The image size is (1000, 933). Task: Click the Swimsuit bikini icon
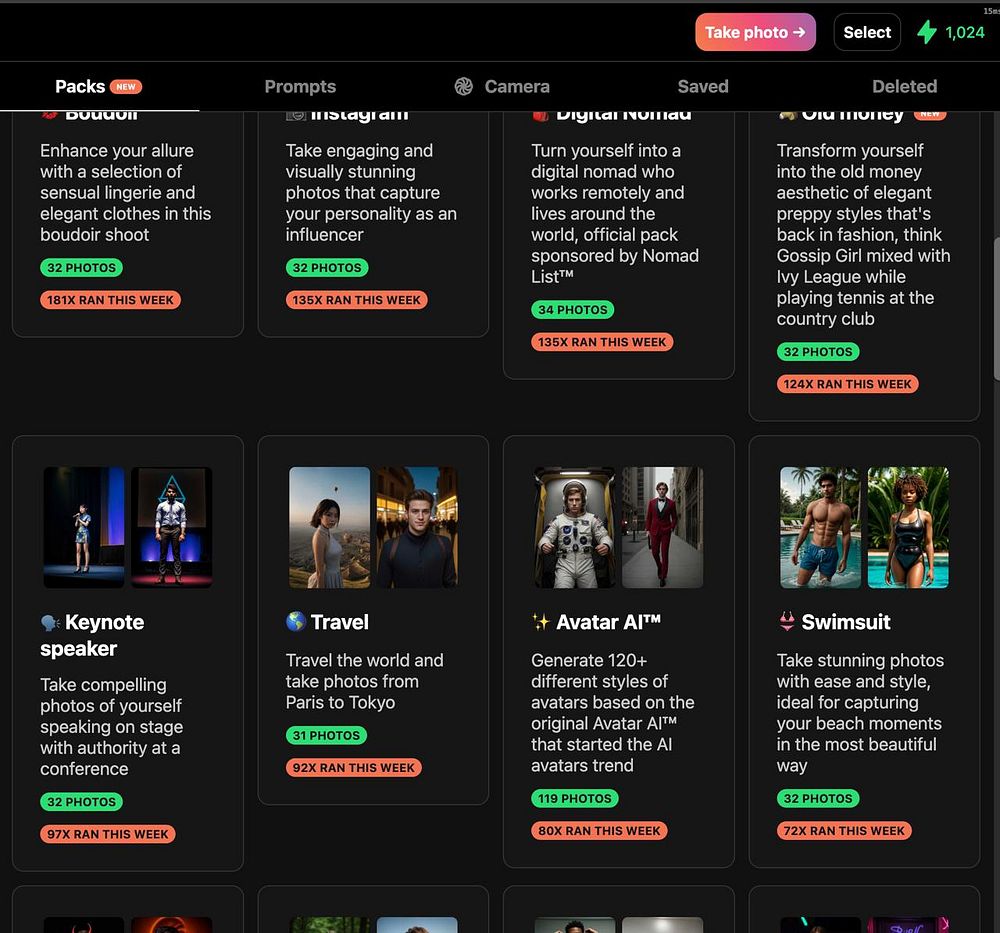[787, 621]
